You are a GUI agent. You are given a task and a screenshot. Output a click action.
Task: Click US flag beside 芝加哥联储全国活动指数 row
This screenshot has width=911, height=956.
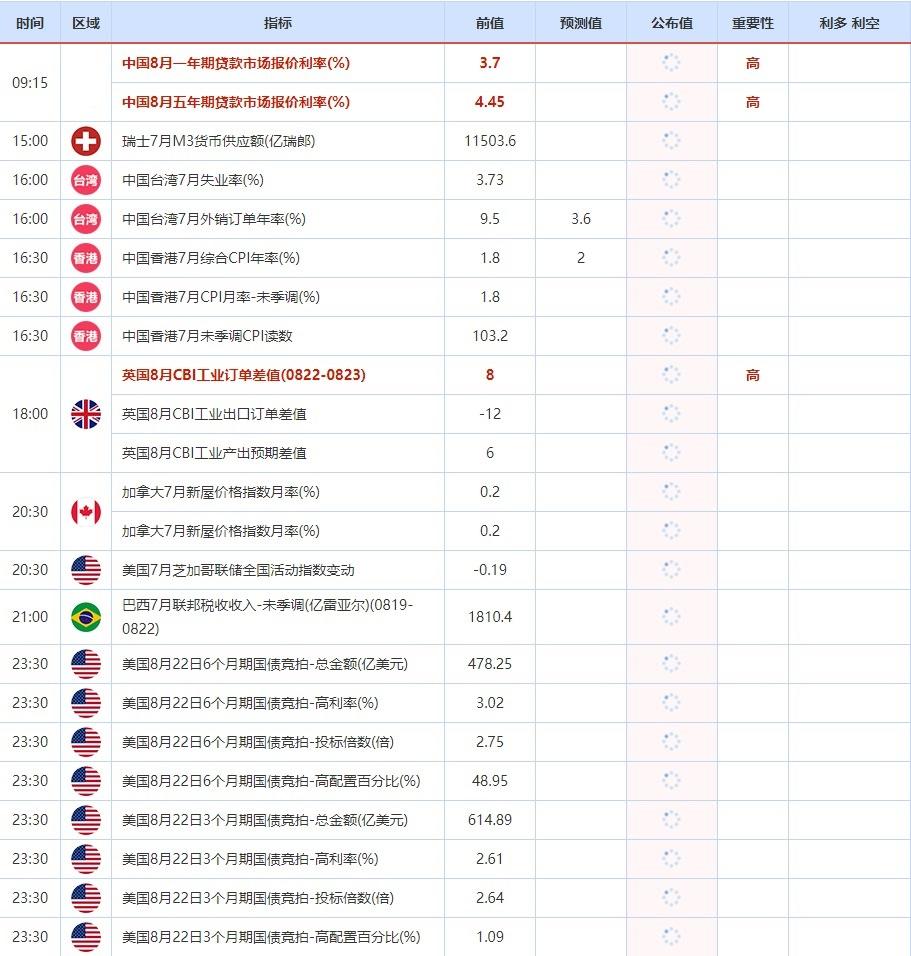point(86,570)
